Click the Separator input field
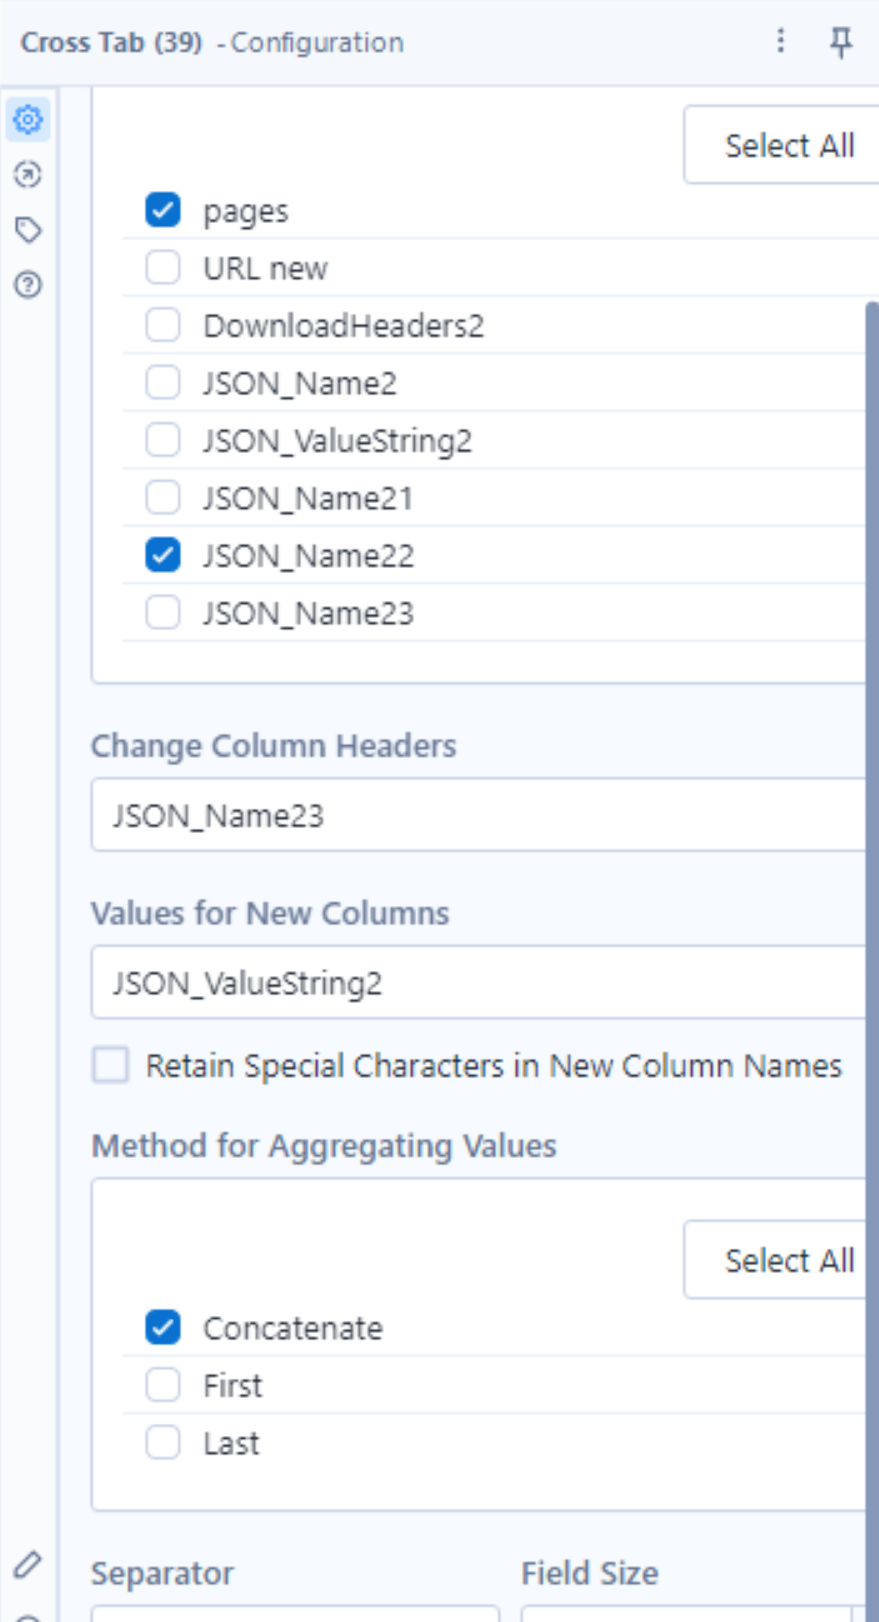The image size is (879, 1622). (x=295, y=1614)
